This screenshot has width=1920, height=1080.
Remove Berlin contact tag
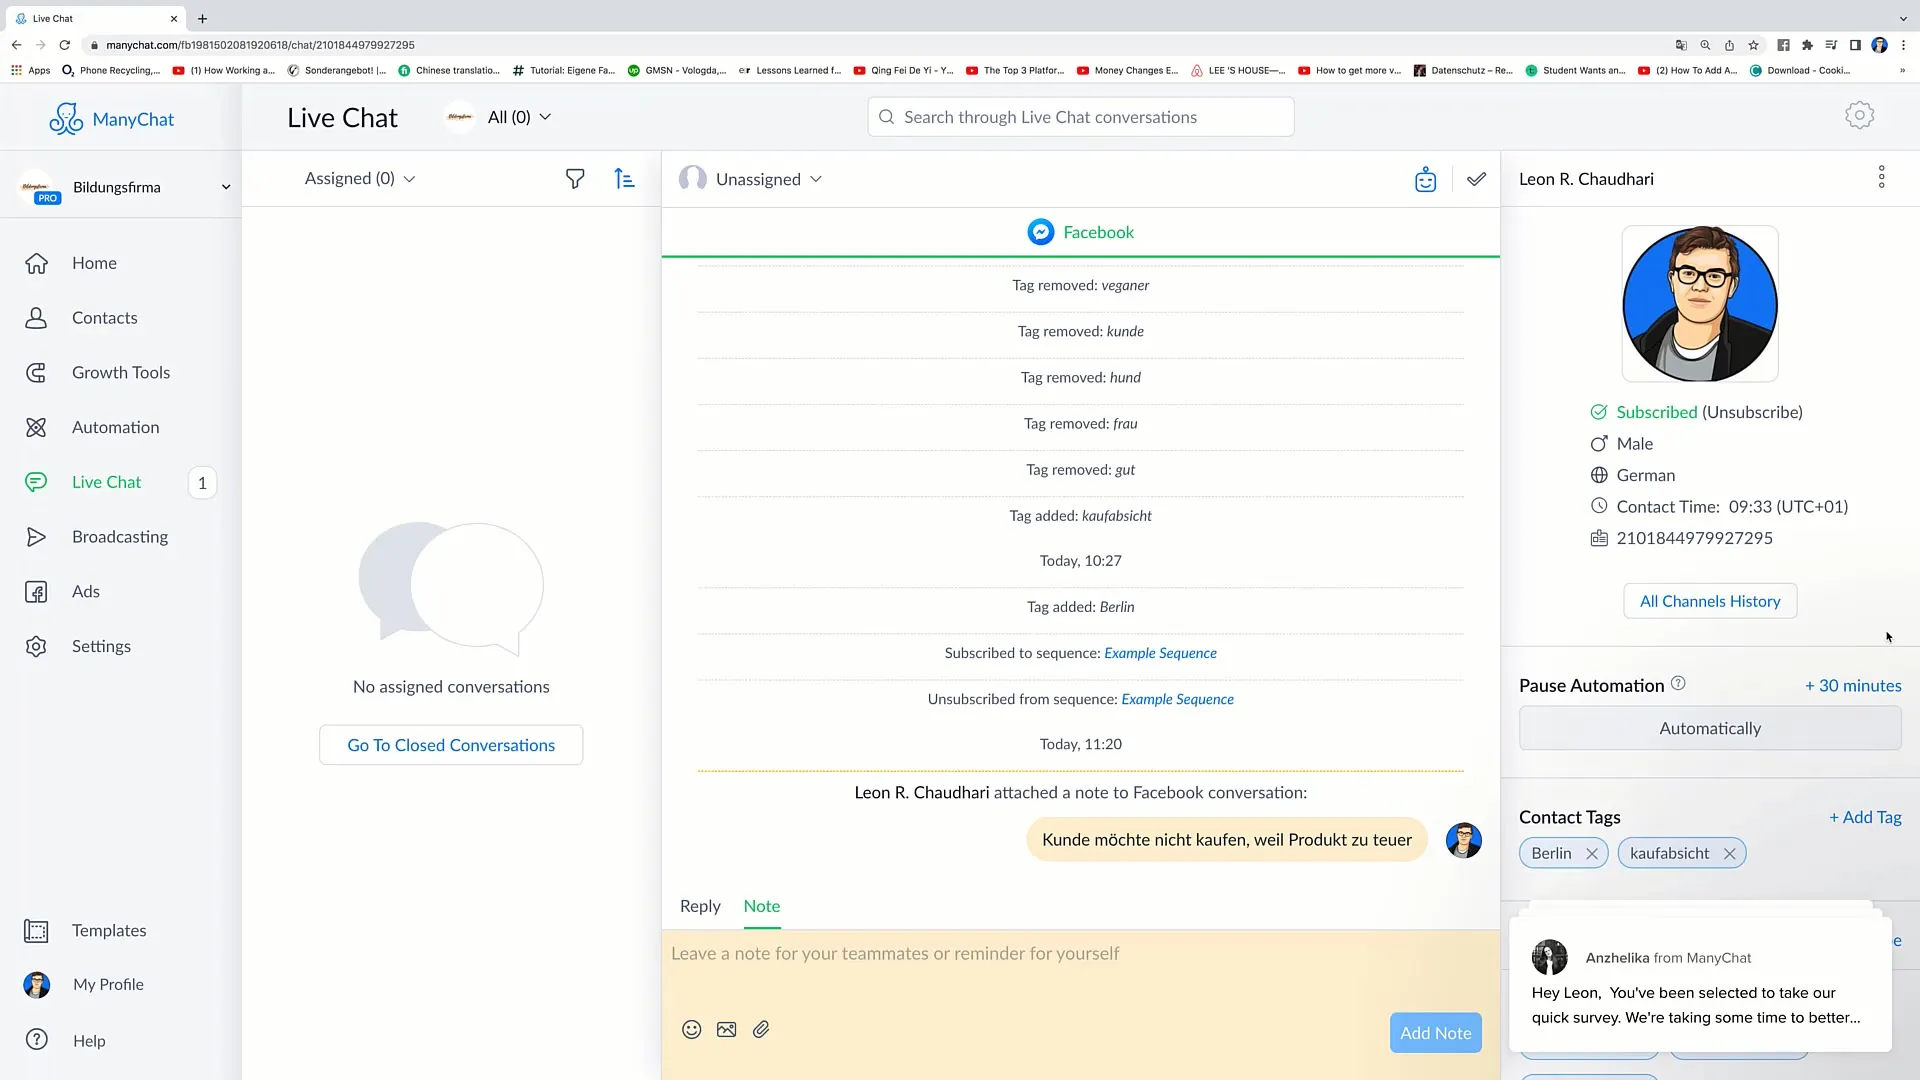pos(1592,853)
